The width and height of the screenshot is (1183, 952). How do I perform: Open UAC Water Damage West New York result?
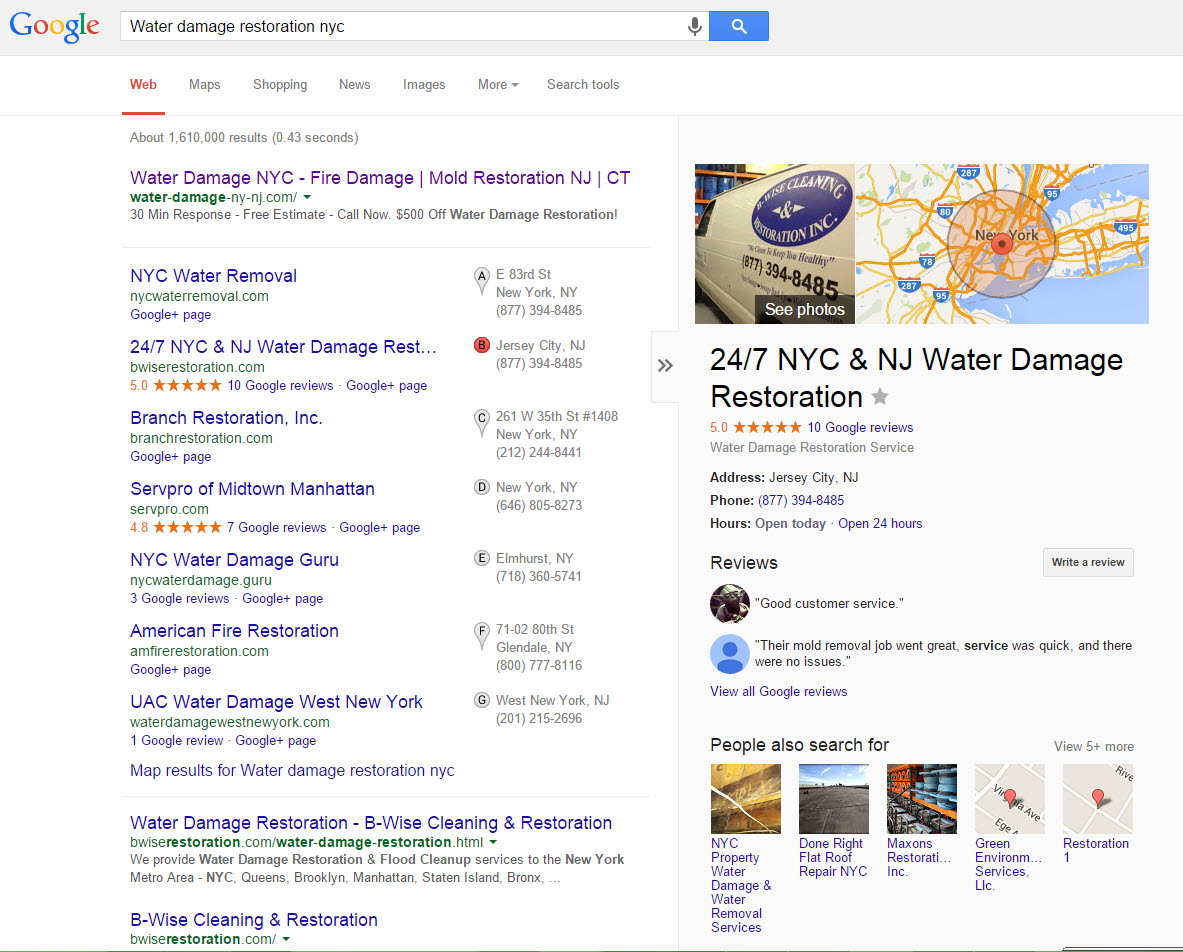pyautogui.click(x=276, y=702)
